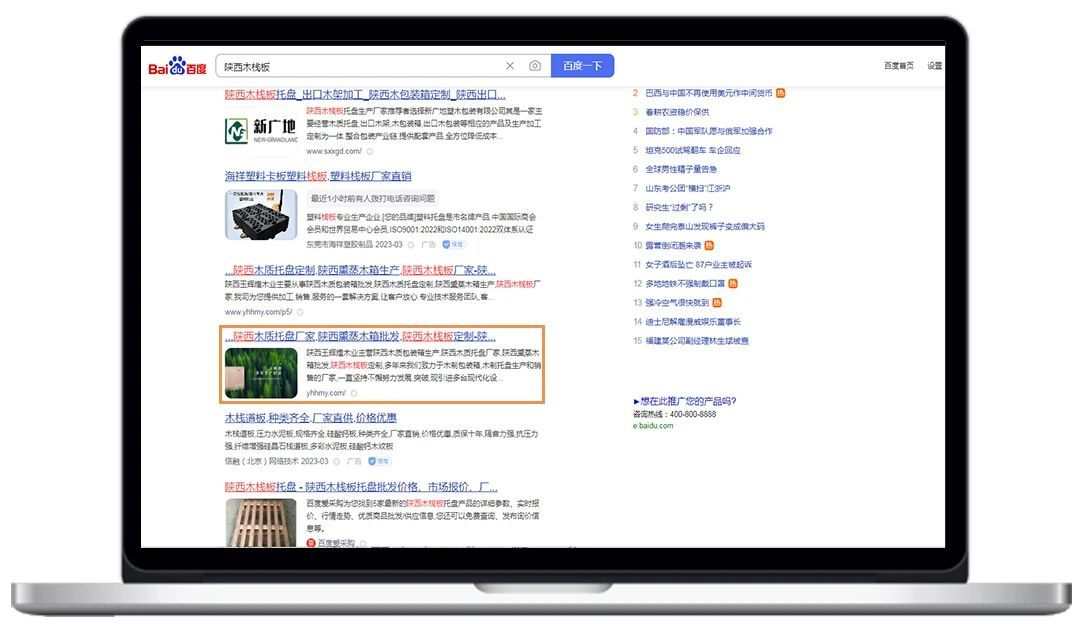
Task: Go to 百度首页 in top navigation
Action: click(x=898, y=66)
